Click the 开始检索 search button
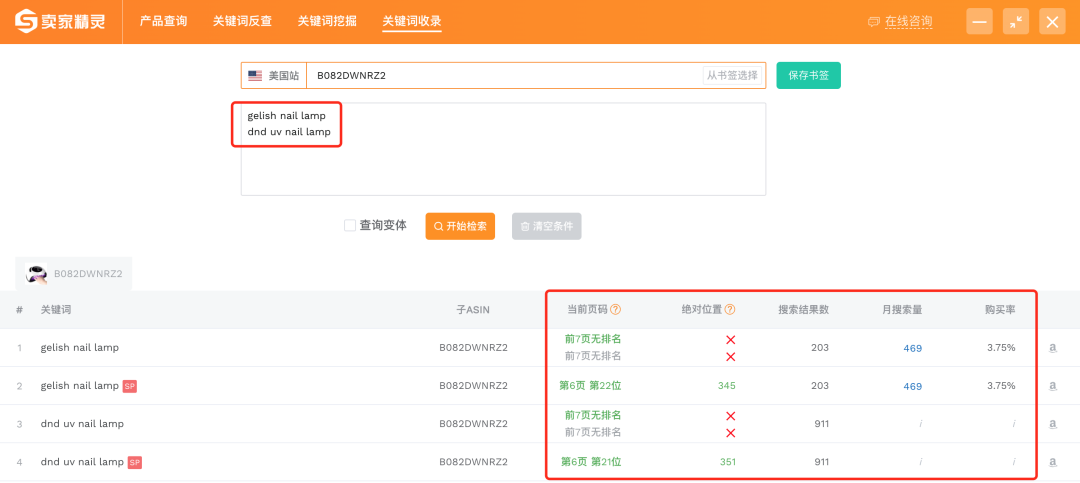Image resolution: width=1080 pixels, height=483 pixels. 460,226
